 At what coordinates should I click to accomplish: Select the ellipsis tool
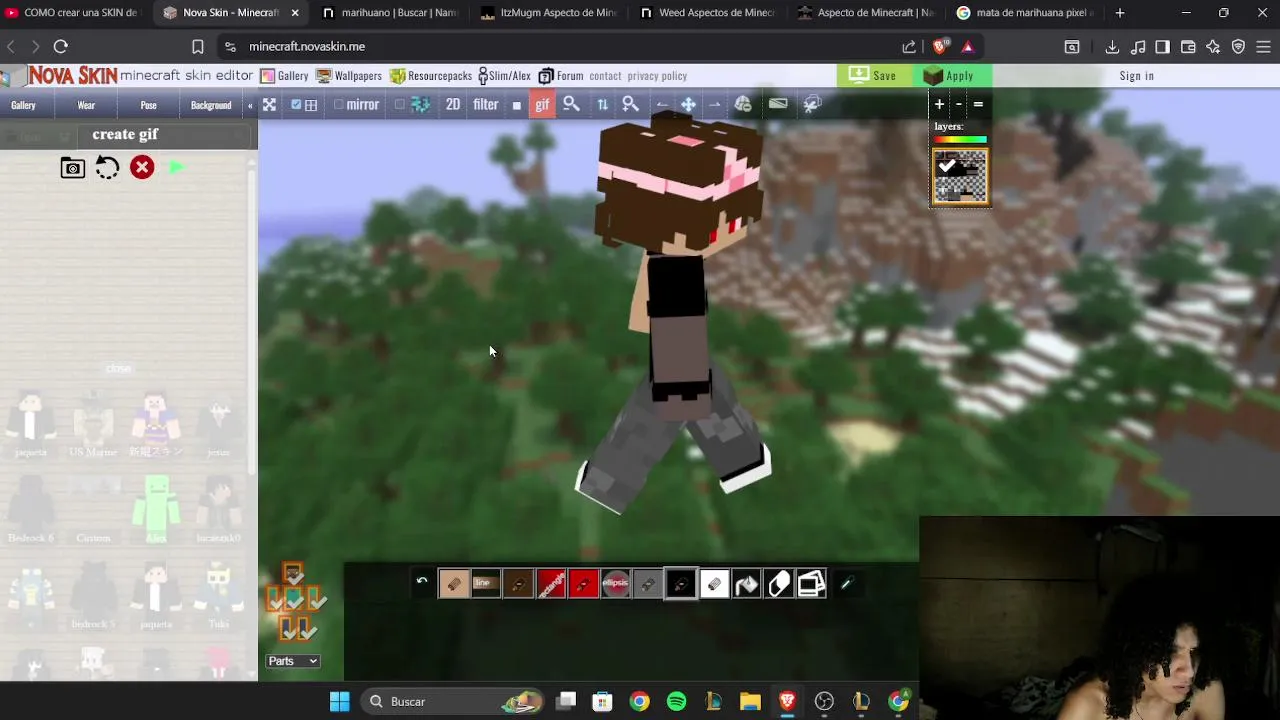[615, 583]
